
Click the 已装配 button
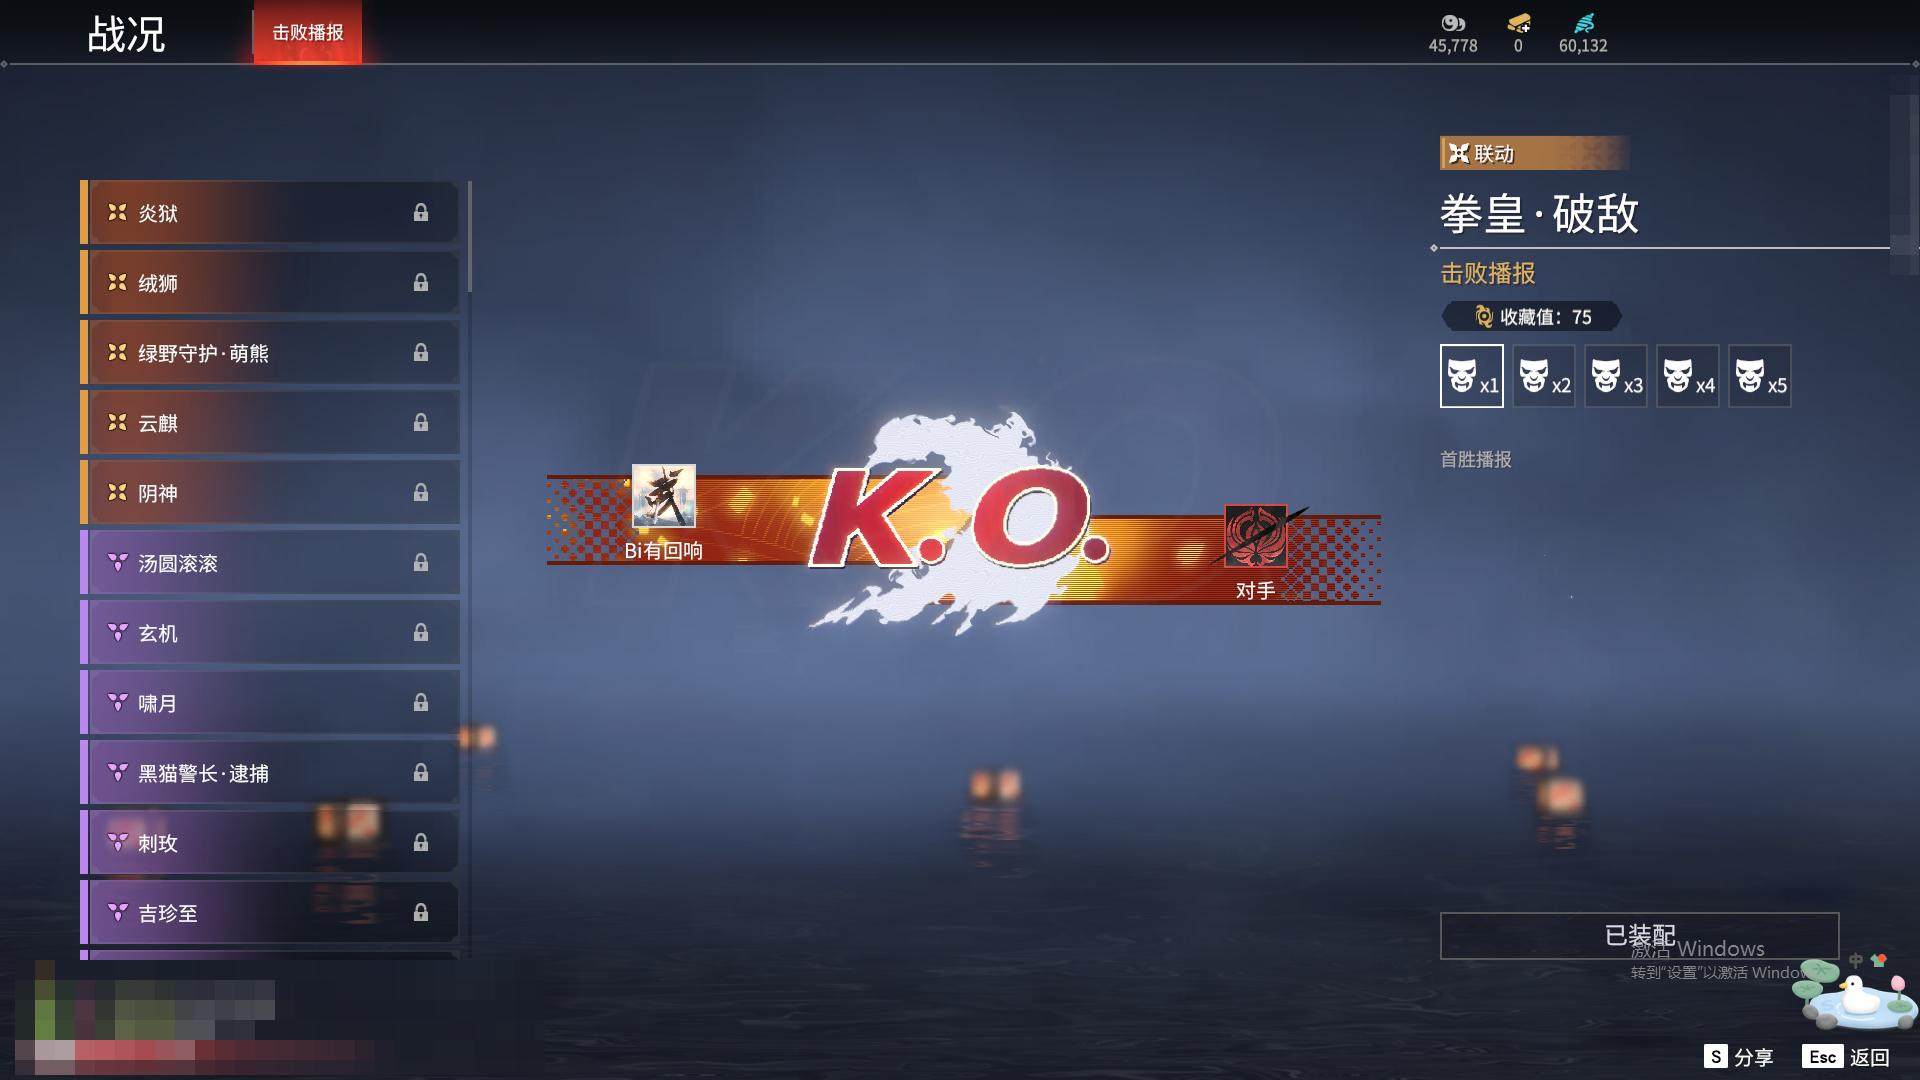point(1638,936)
